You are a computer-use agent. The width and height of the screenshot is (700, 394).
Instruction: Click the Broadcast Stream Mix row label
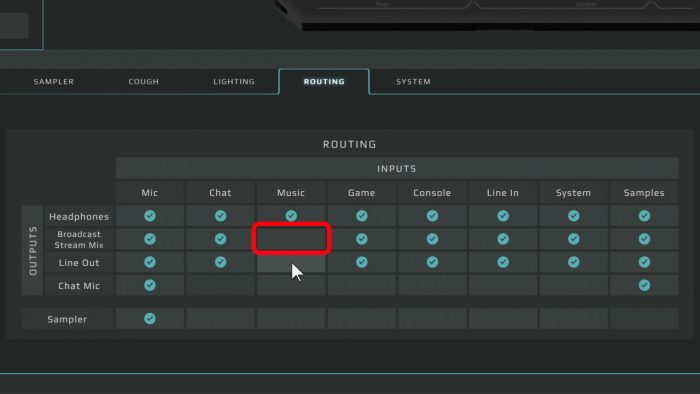click(x=79, y=240)
